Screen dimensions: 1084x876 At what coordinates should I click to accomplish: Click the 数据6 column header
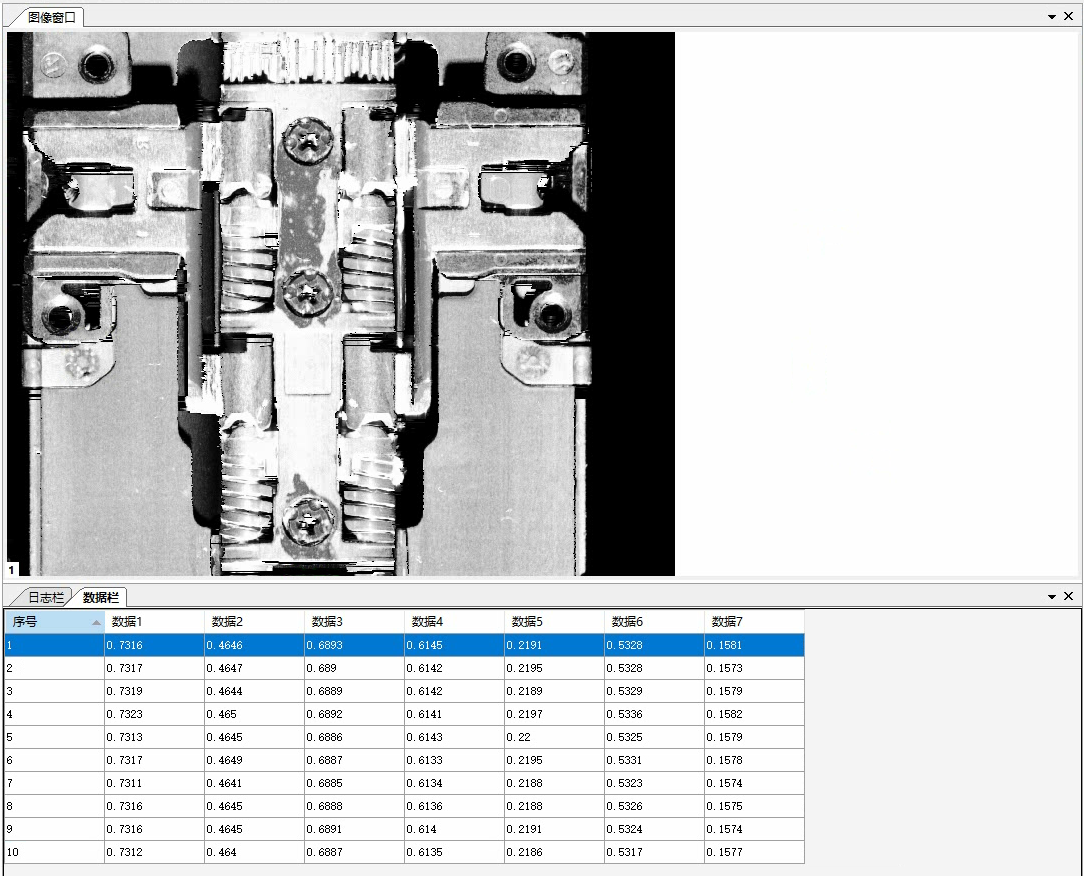click(654, 622)
